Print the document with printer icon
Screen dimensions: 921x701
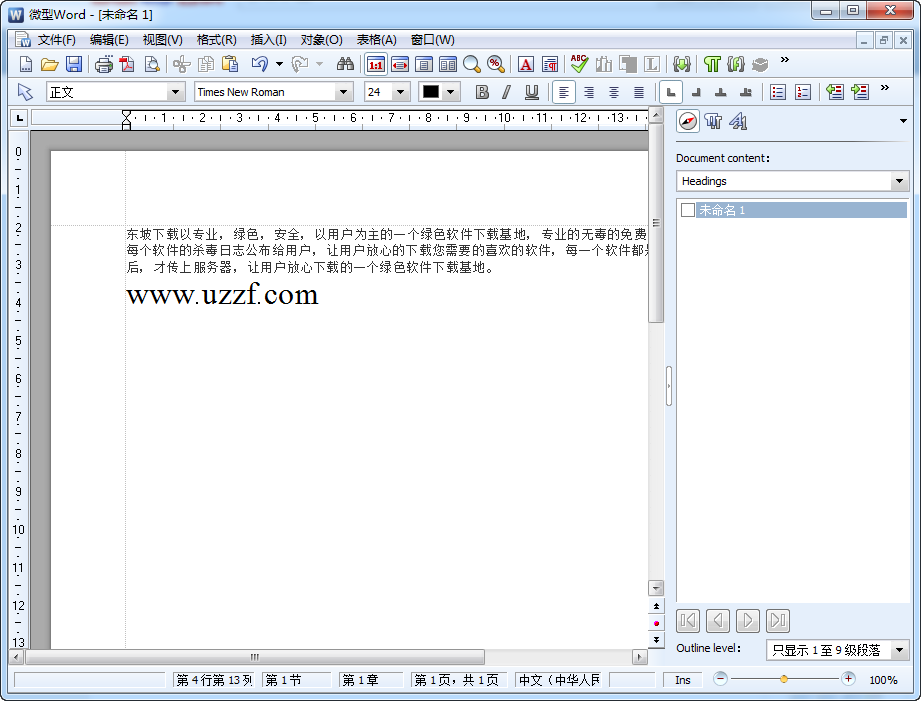pos(104,64)
